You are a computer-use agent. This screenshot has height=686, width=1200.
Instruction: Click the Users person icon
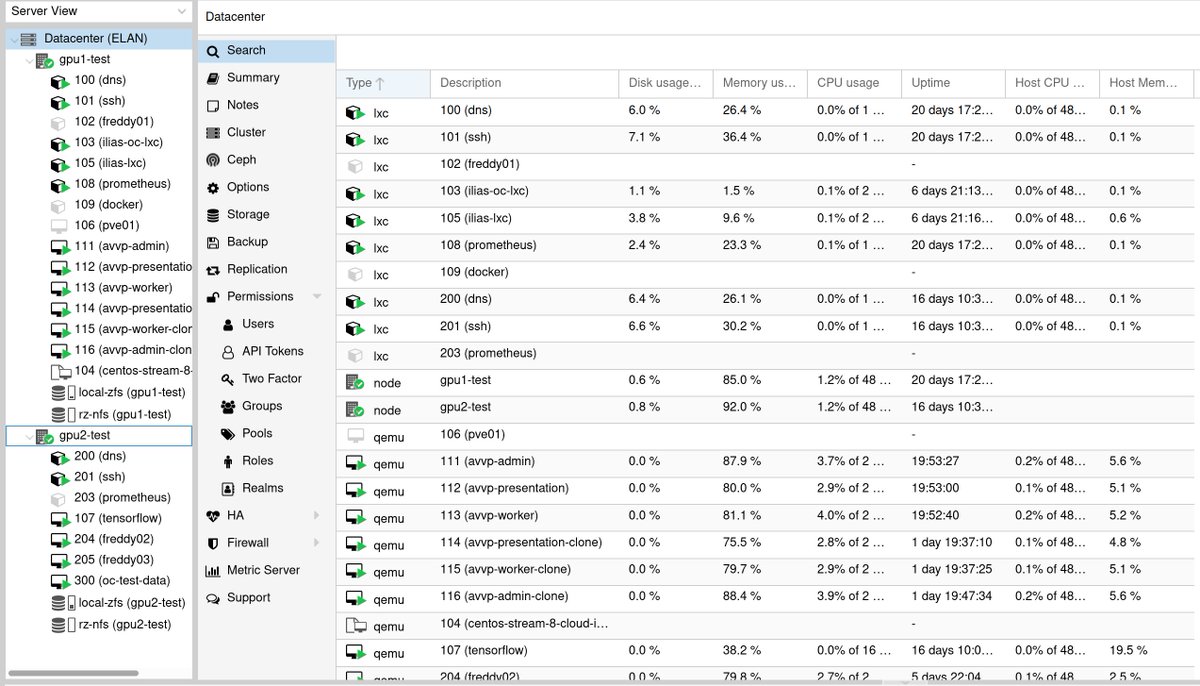(228, 324)
